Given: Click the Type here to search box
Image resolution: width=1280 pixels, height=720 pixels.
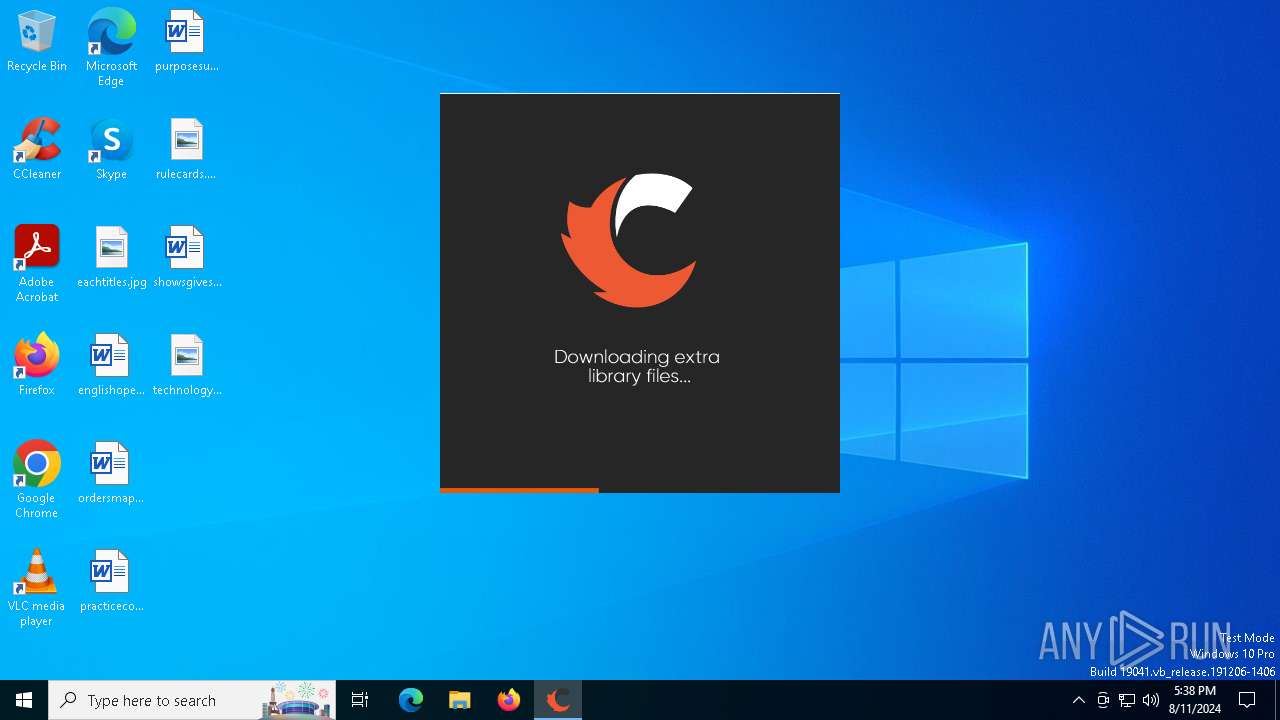Looking at the screenshot, I should click(x=192, y=700).
